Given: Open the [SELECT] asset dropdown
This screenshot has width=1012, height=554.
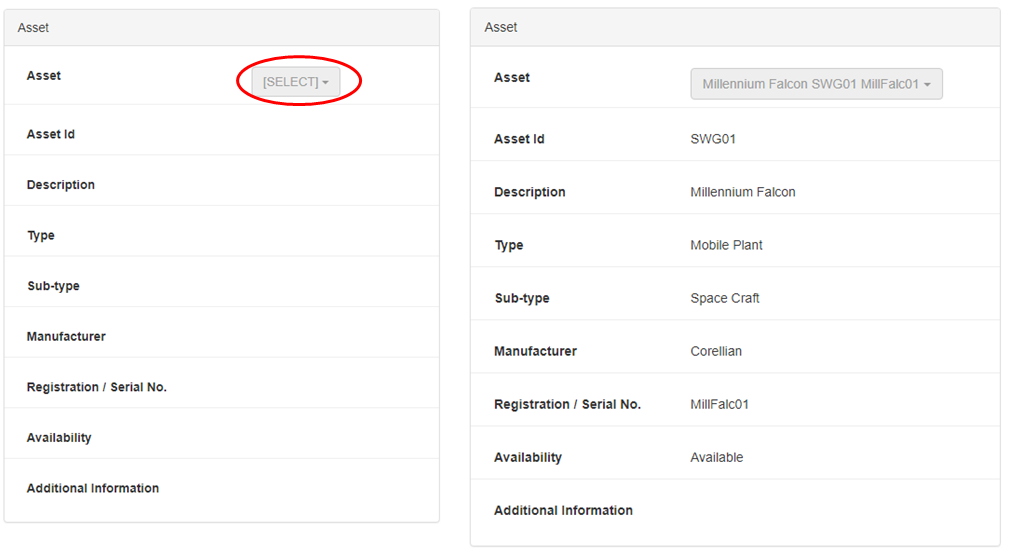Looking at the screenshot, I should 295,82.
